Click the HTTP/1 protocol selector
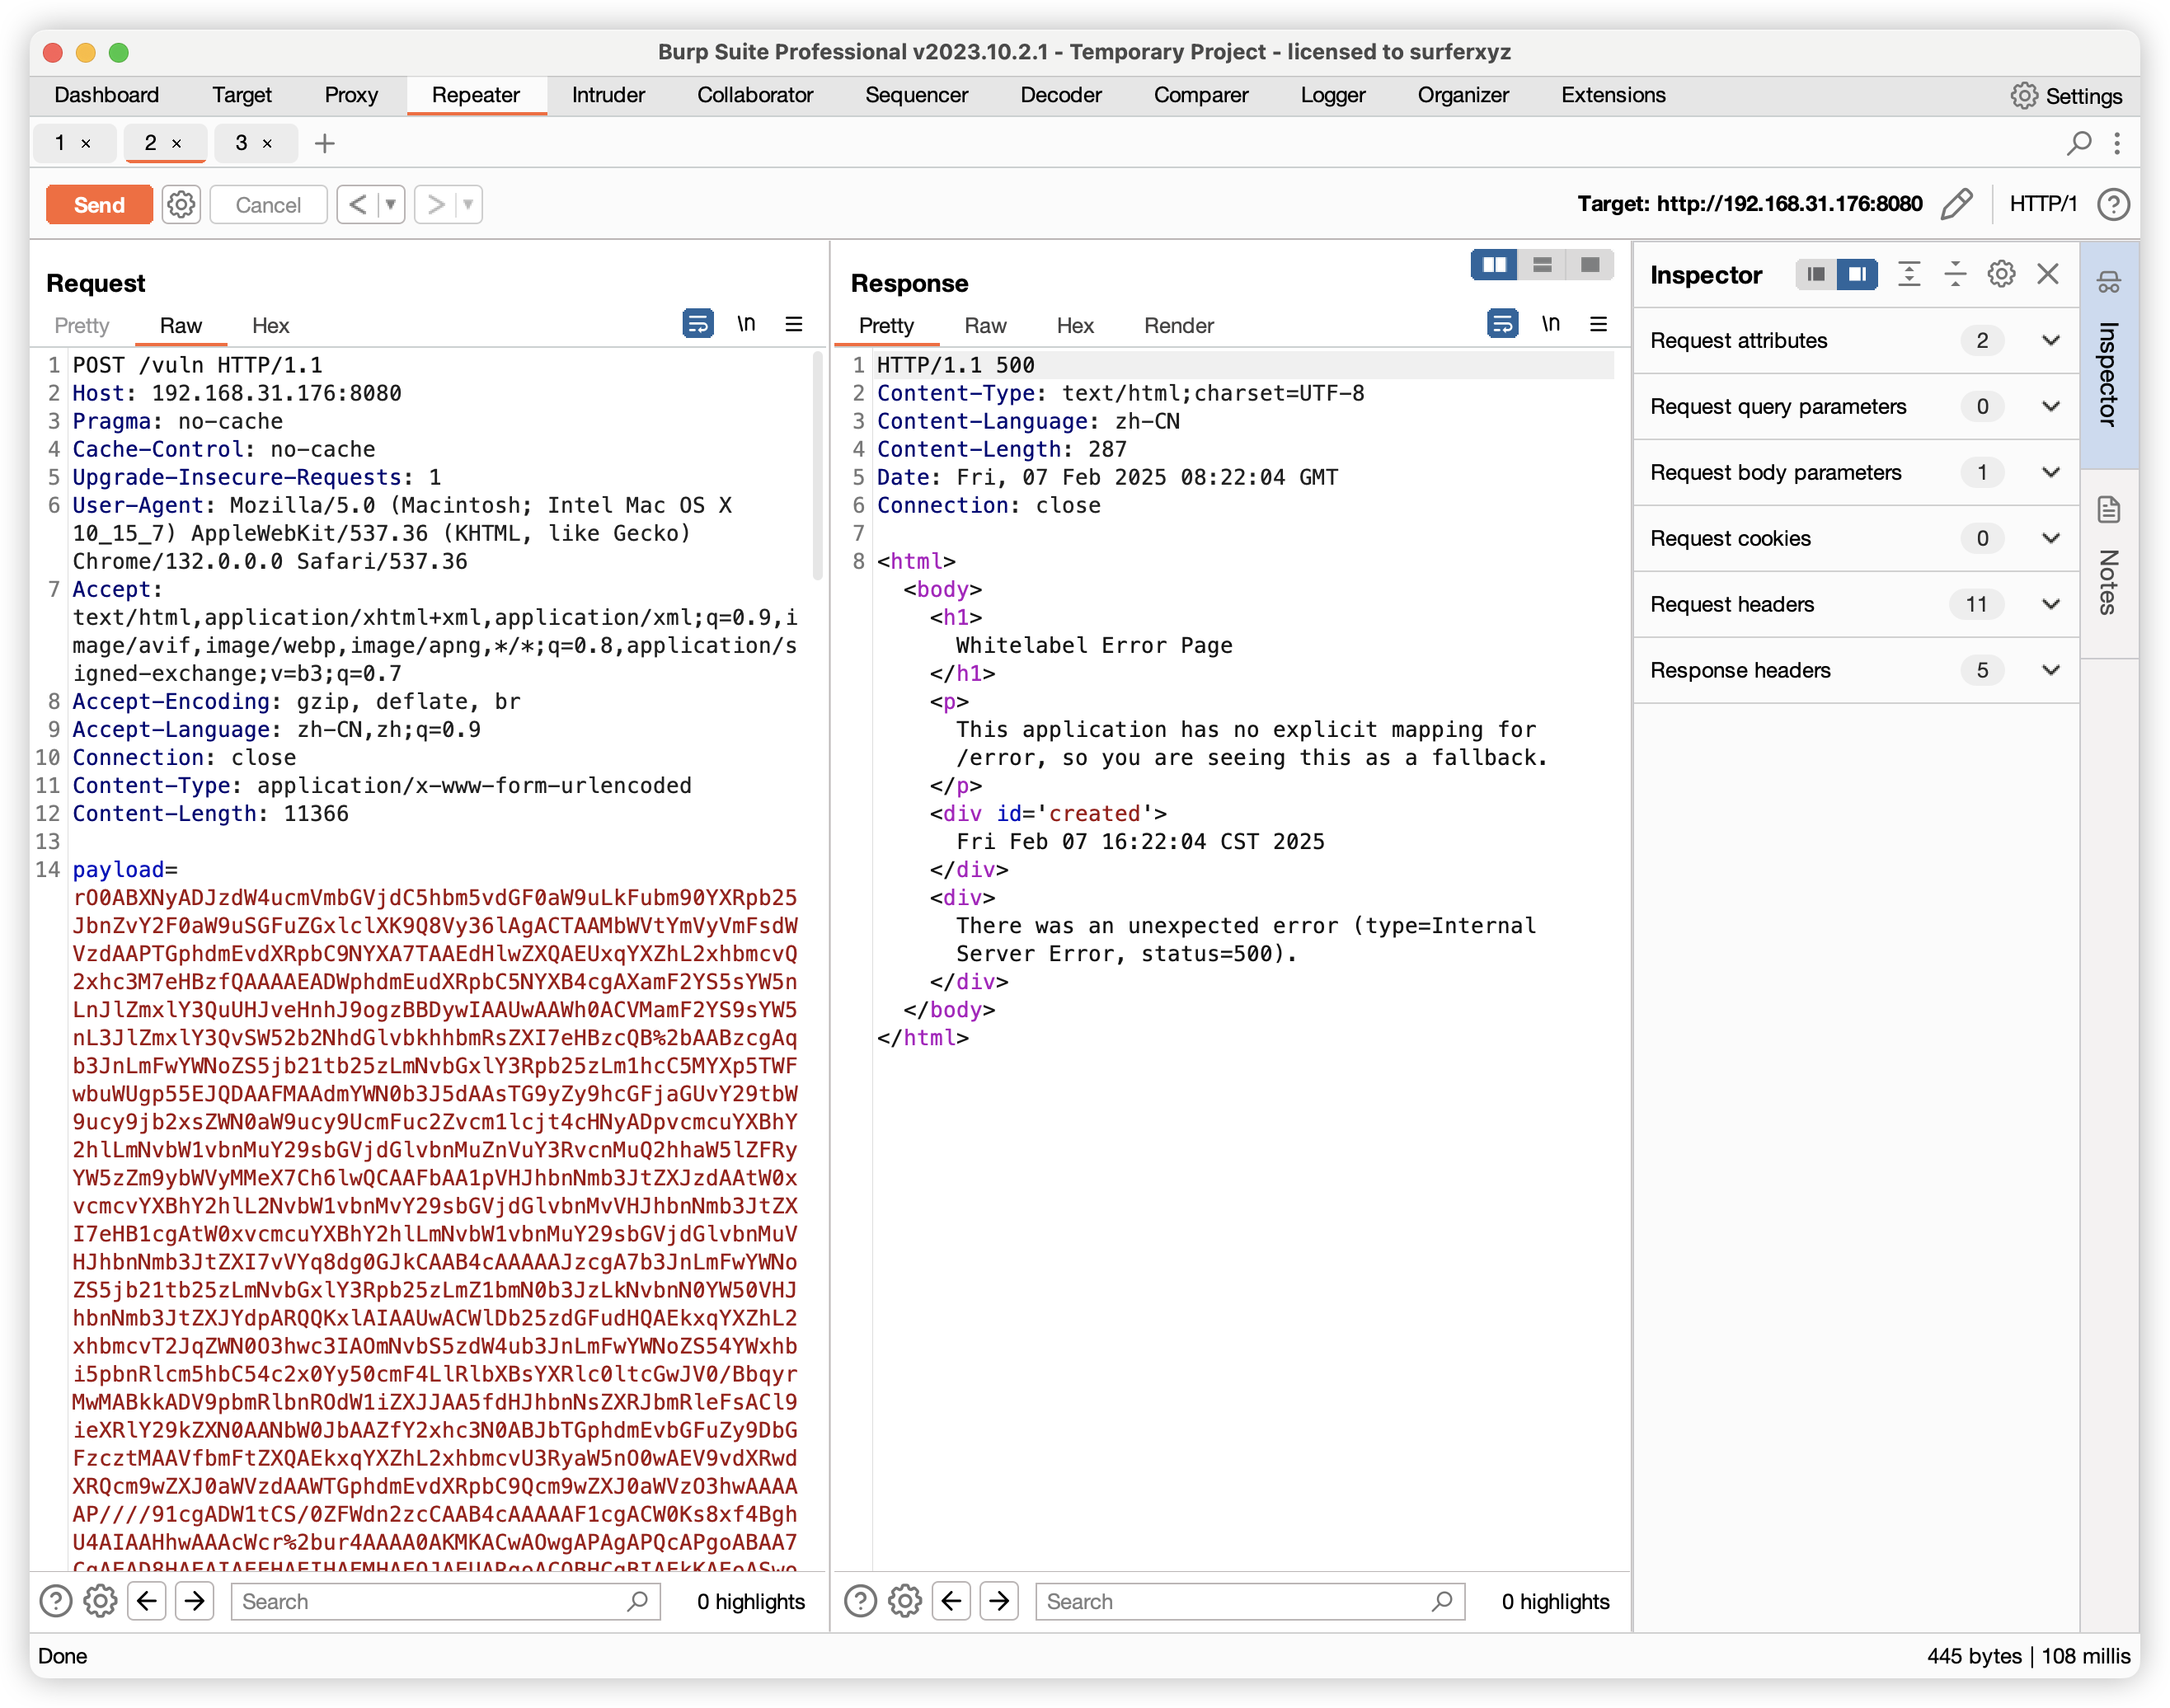2170x1708 pixels. (x=2043, y=204)
